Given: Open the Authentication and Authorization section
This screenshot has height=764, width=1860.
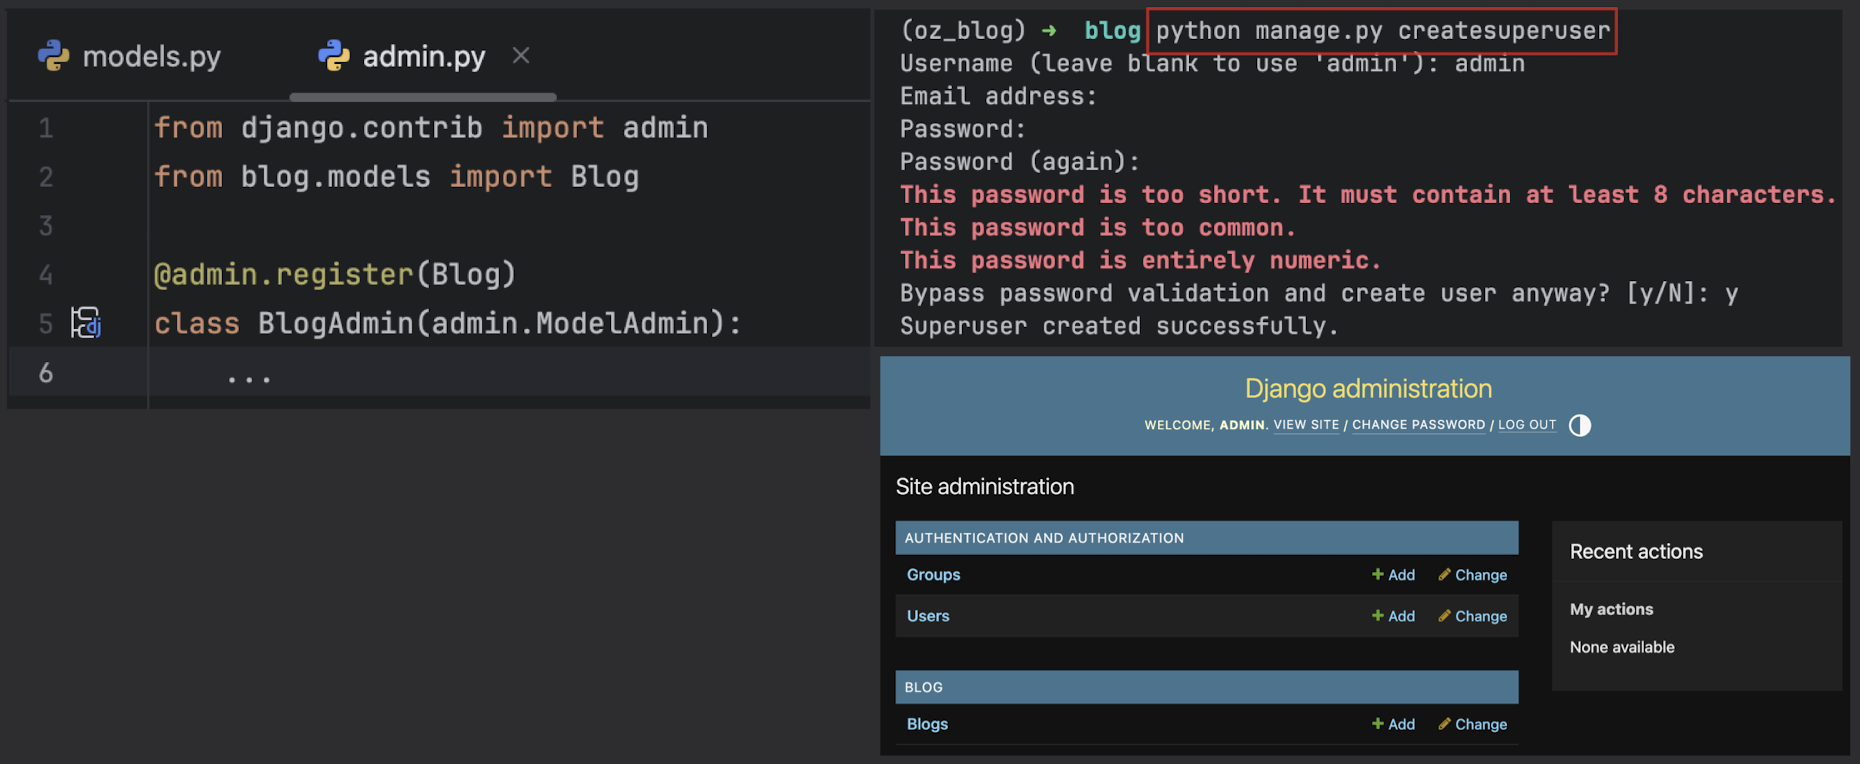Looking at the screenshot, I should click(1044, 538).
